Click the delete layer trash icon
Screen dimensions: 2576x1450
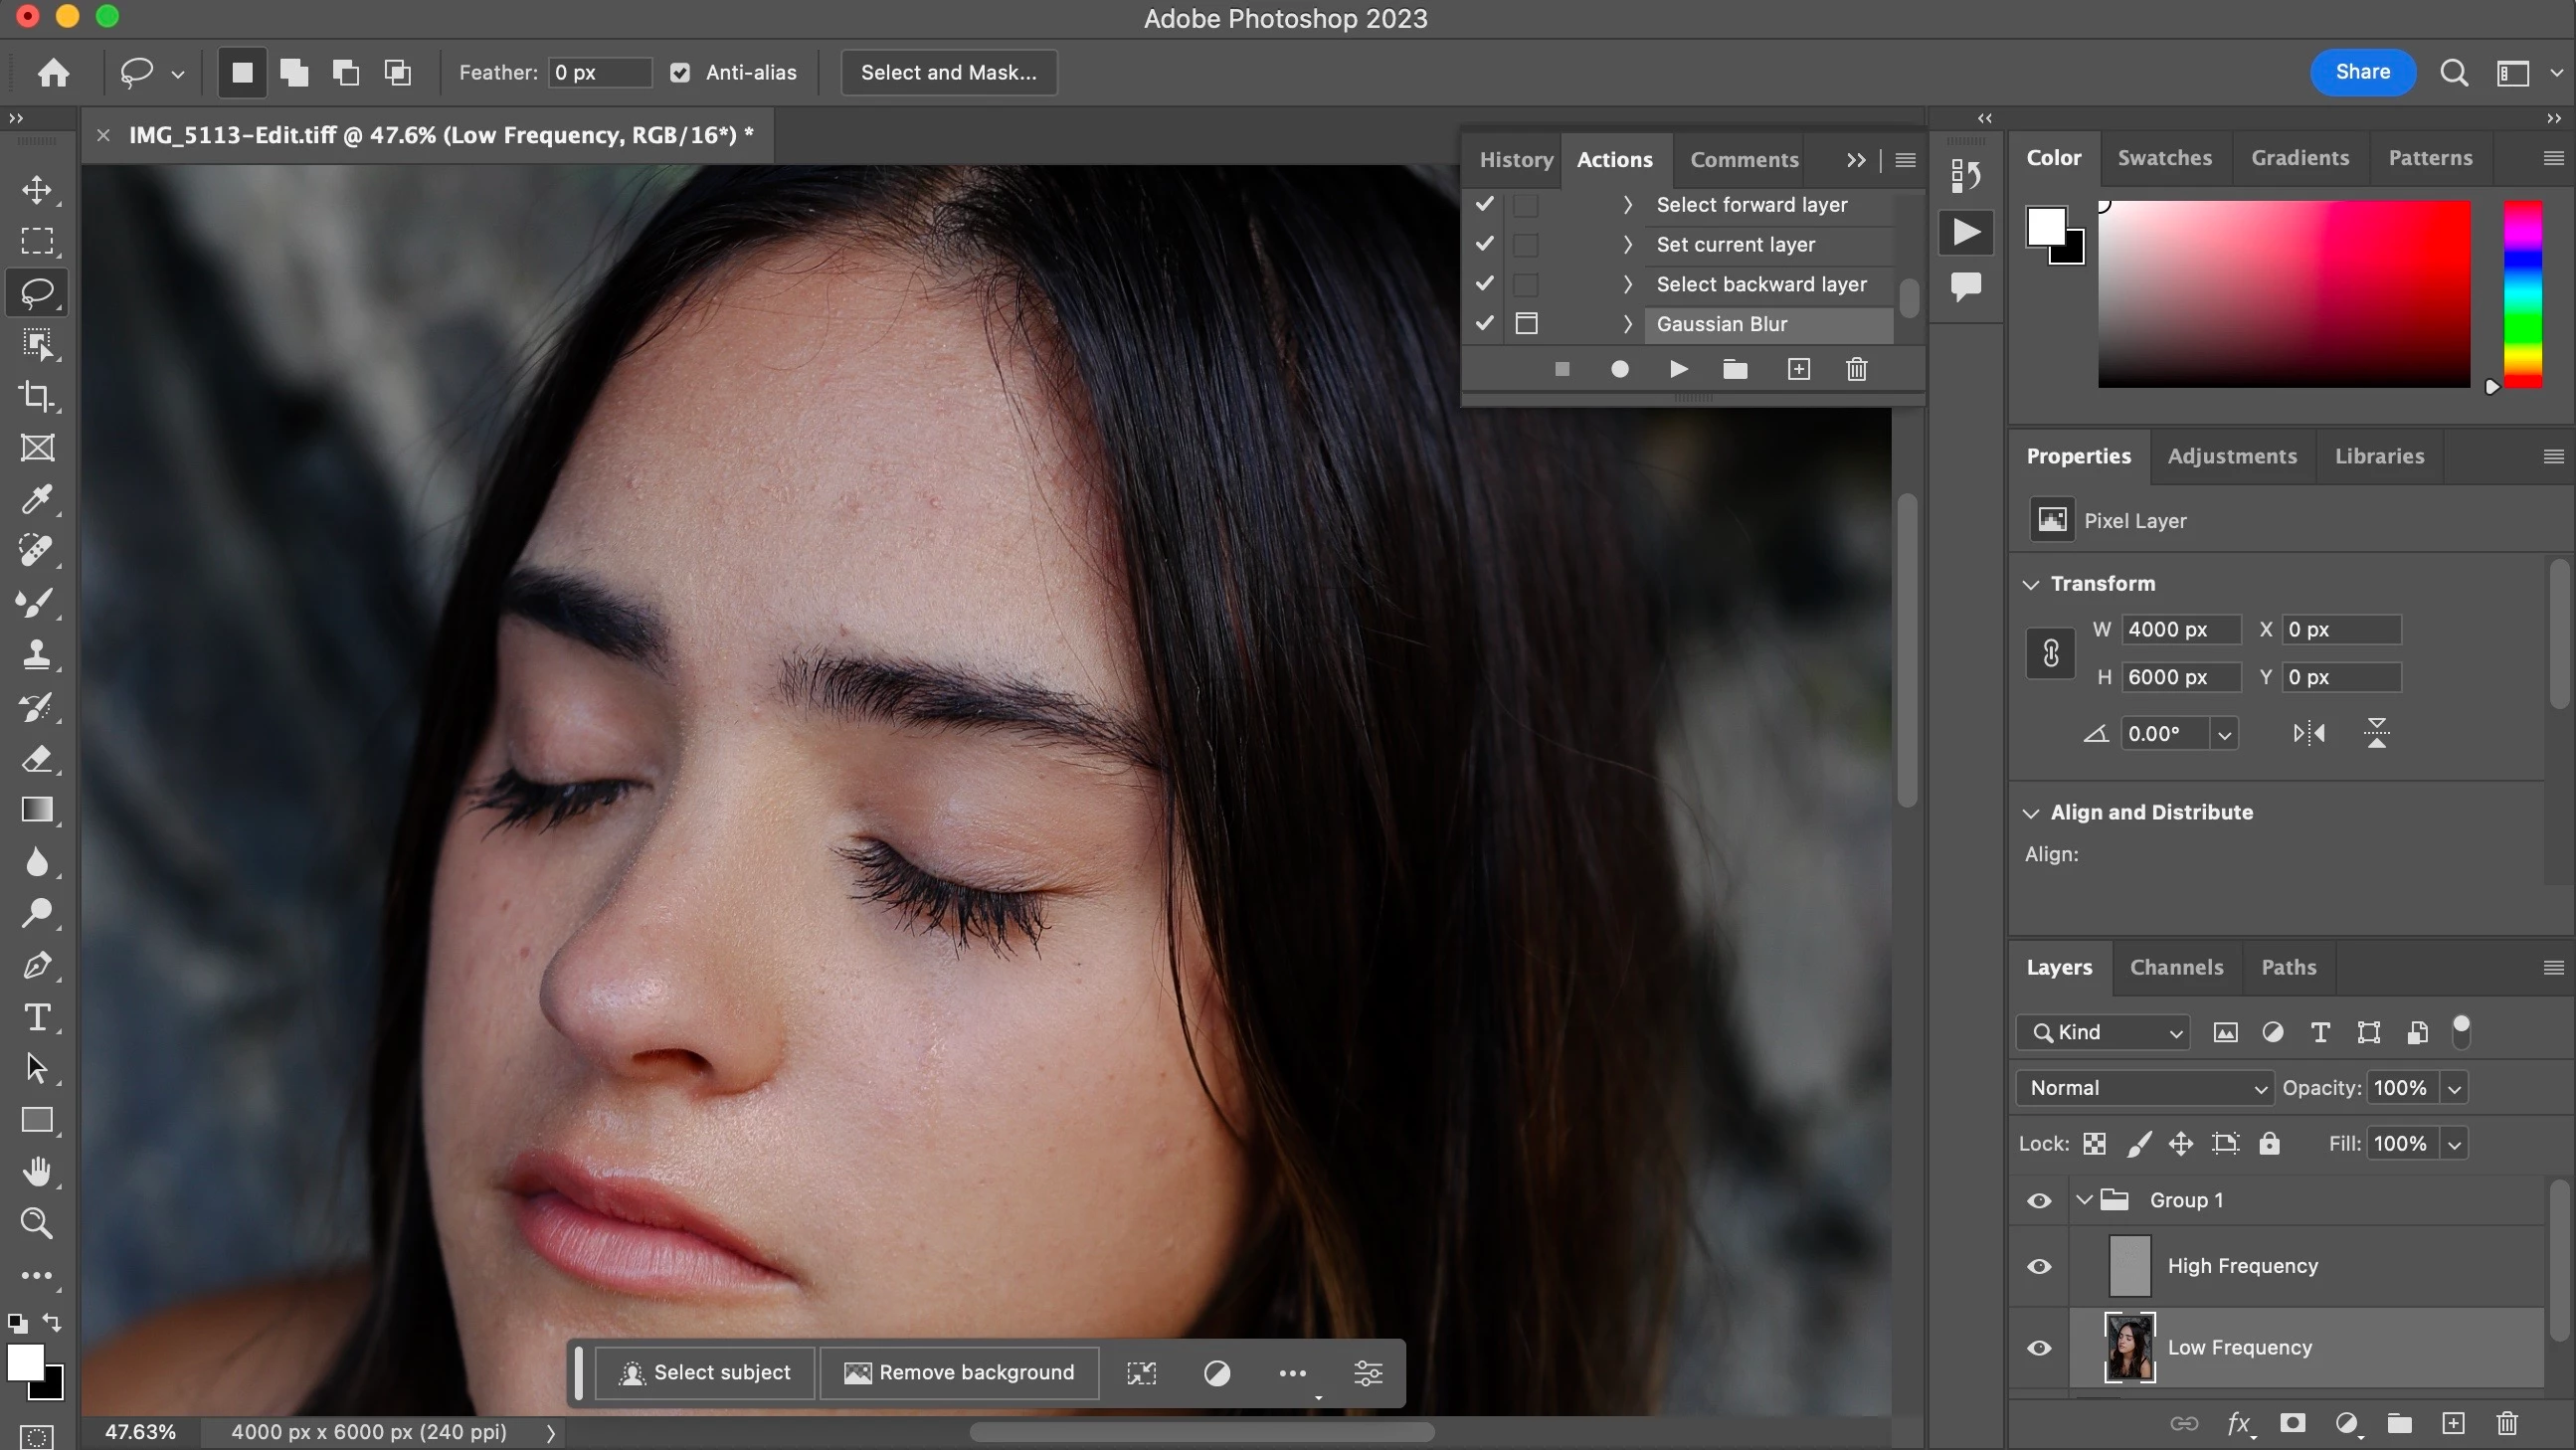point(2506,1423)
